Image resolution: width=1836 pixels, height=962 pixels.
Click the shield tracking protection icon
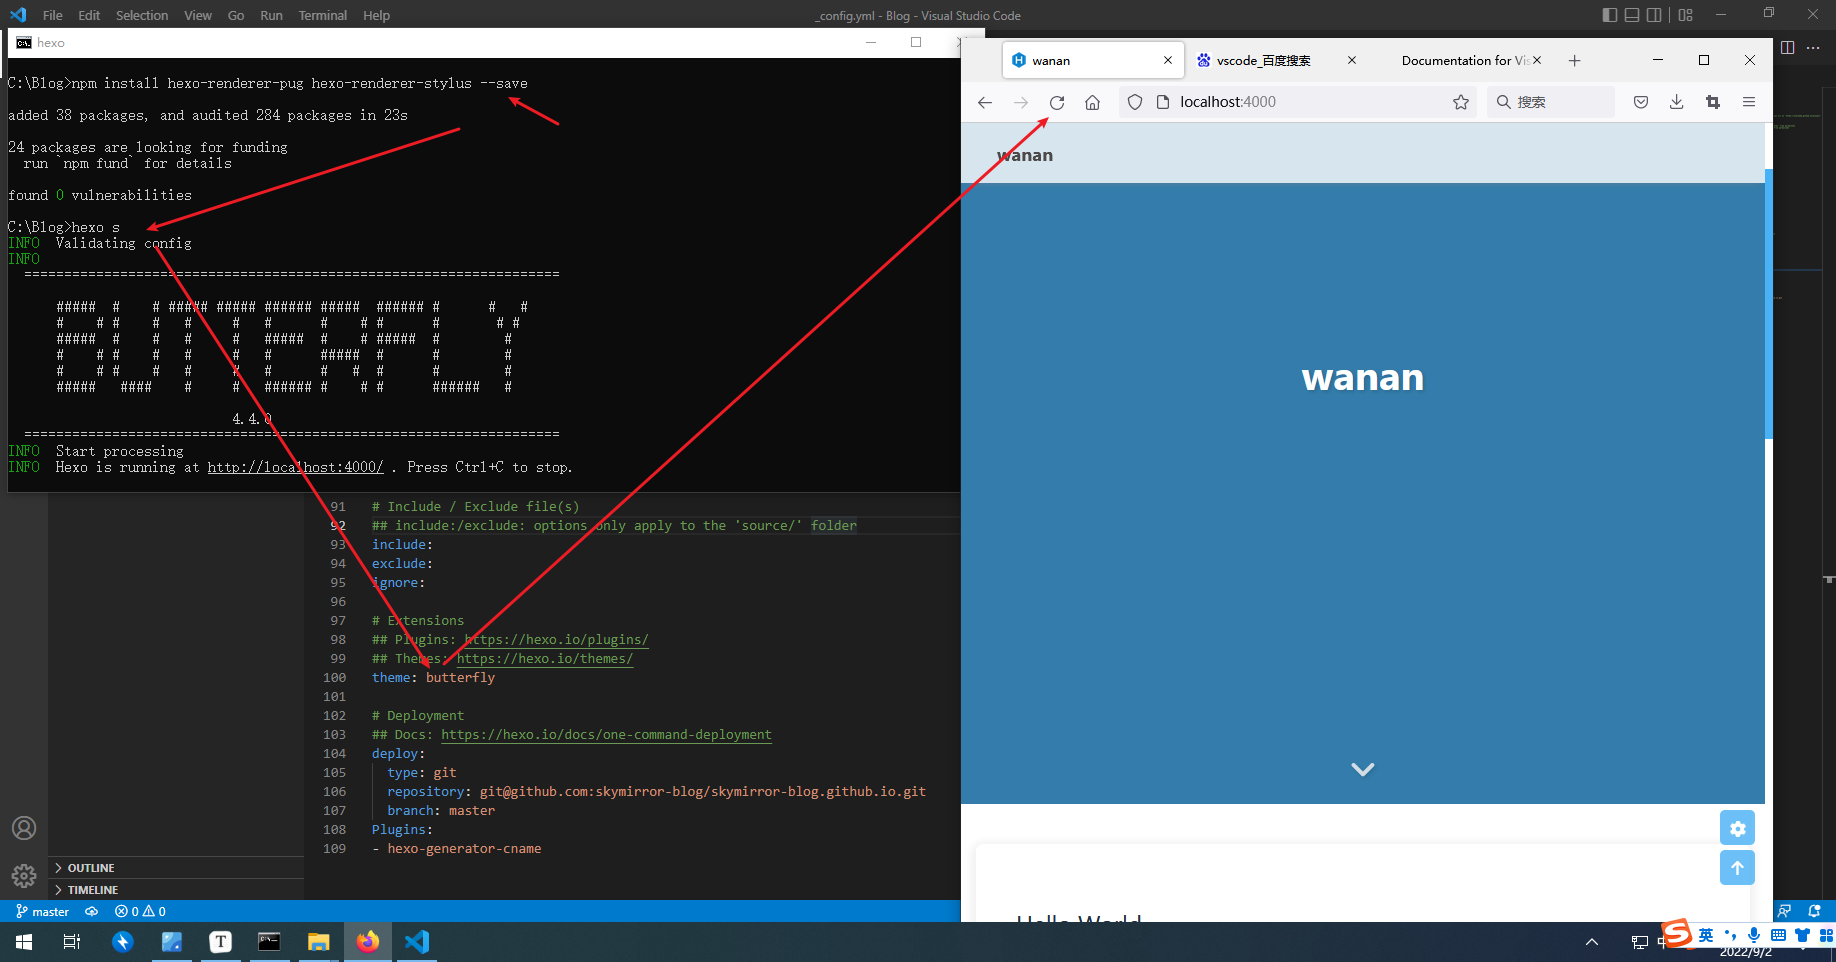(x=1135, y=102)
